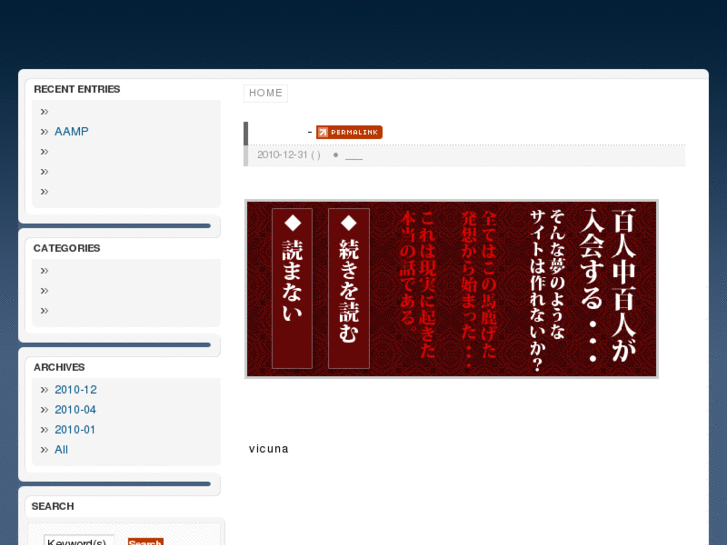Screen dimensions: 727x545
Task: Click the 2010-12-31 entry date
Action: click(x=282, y=154)
